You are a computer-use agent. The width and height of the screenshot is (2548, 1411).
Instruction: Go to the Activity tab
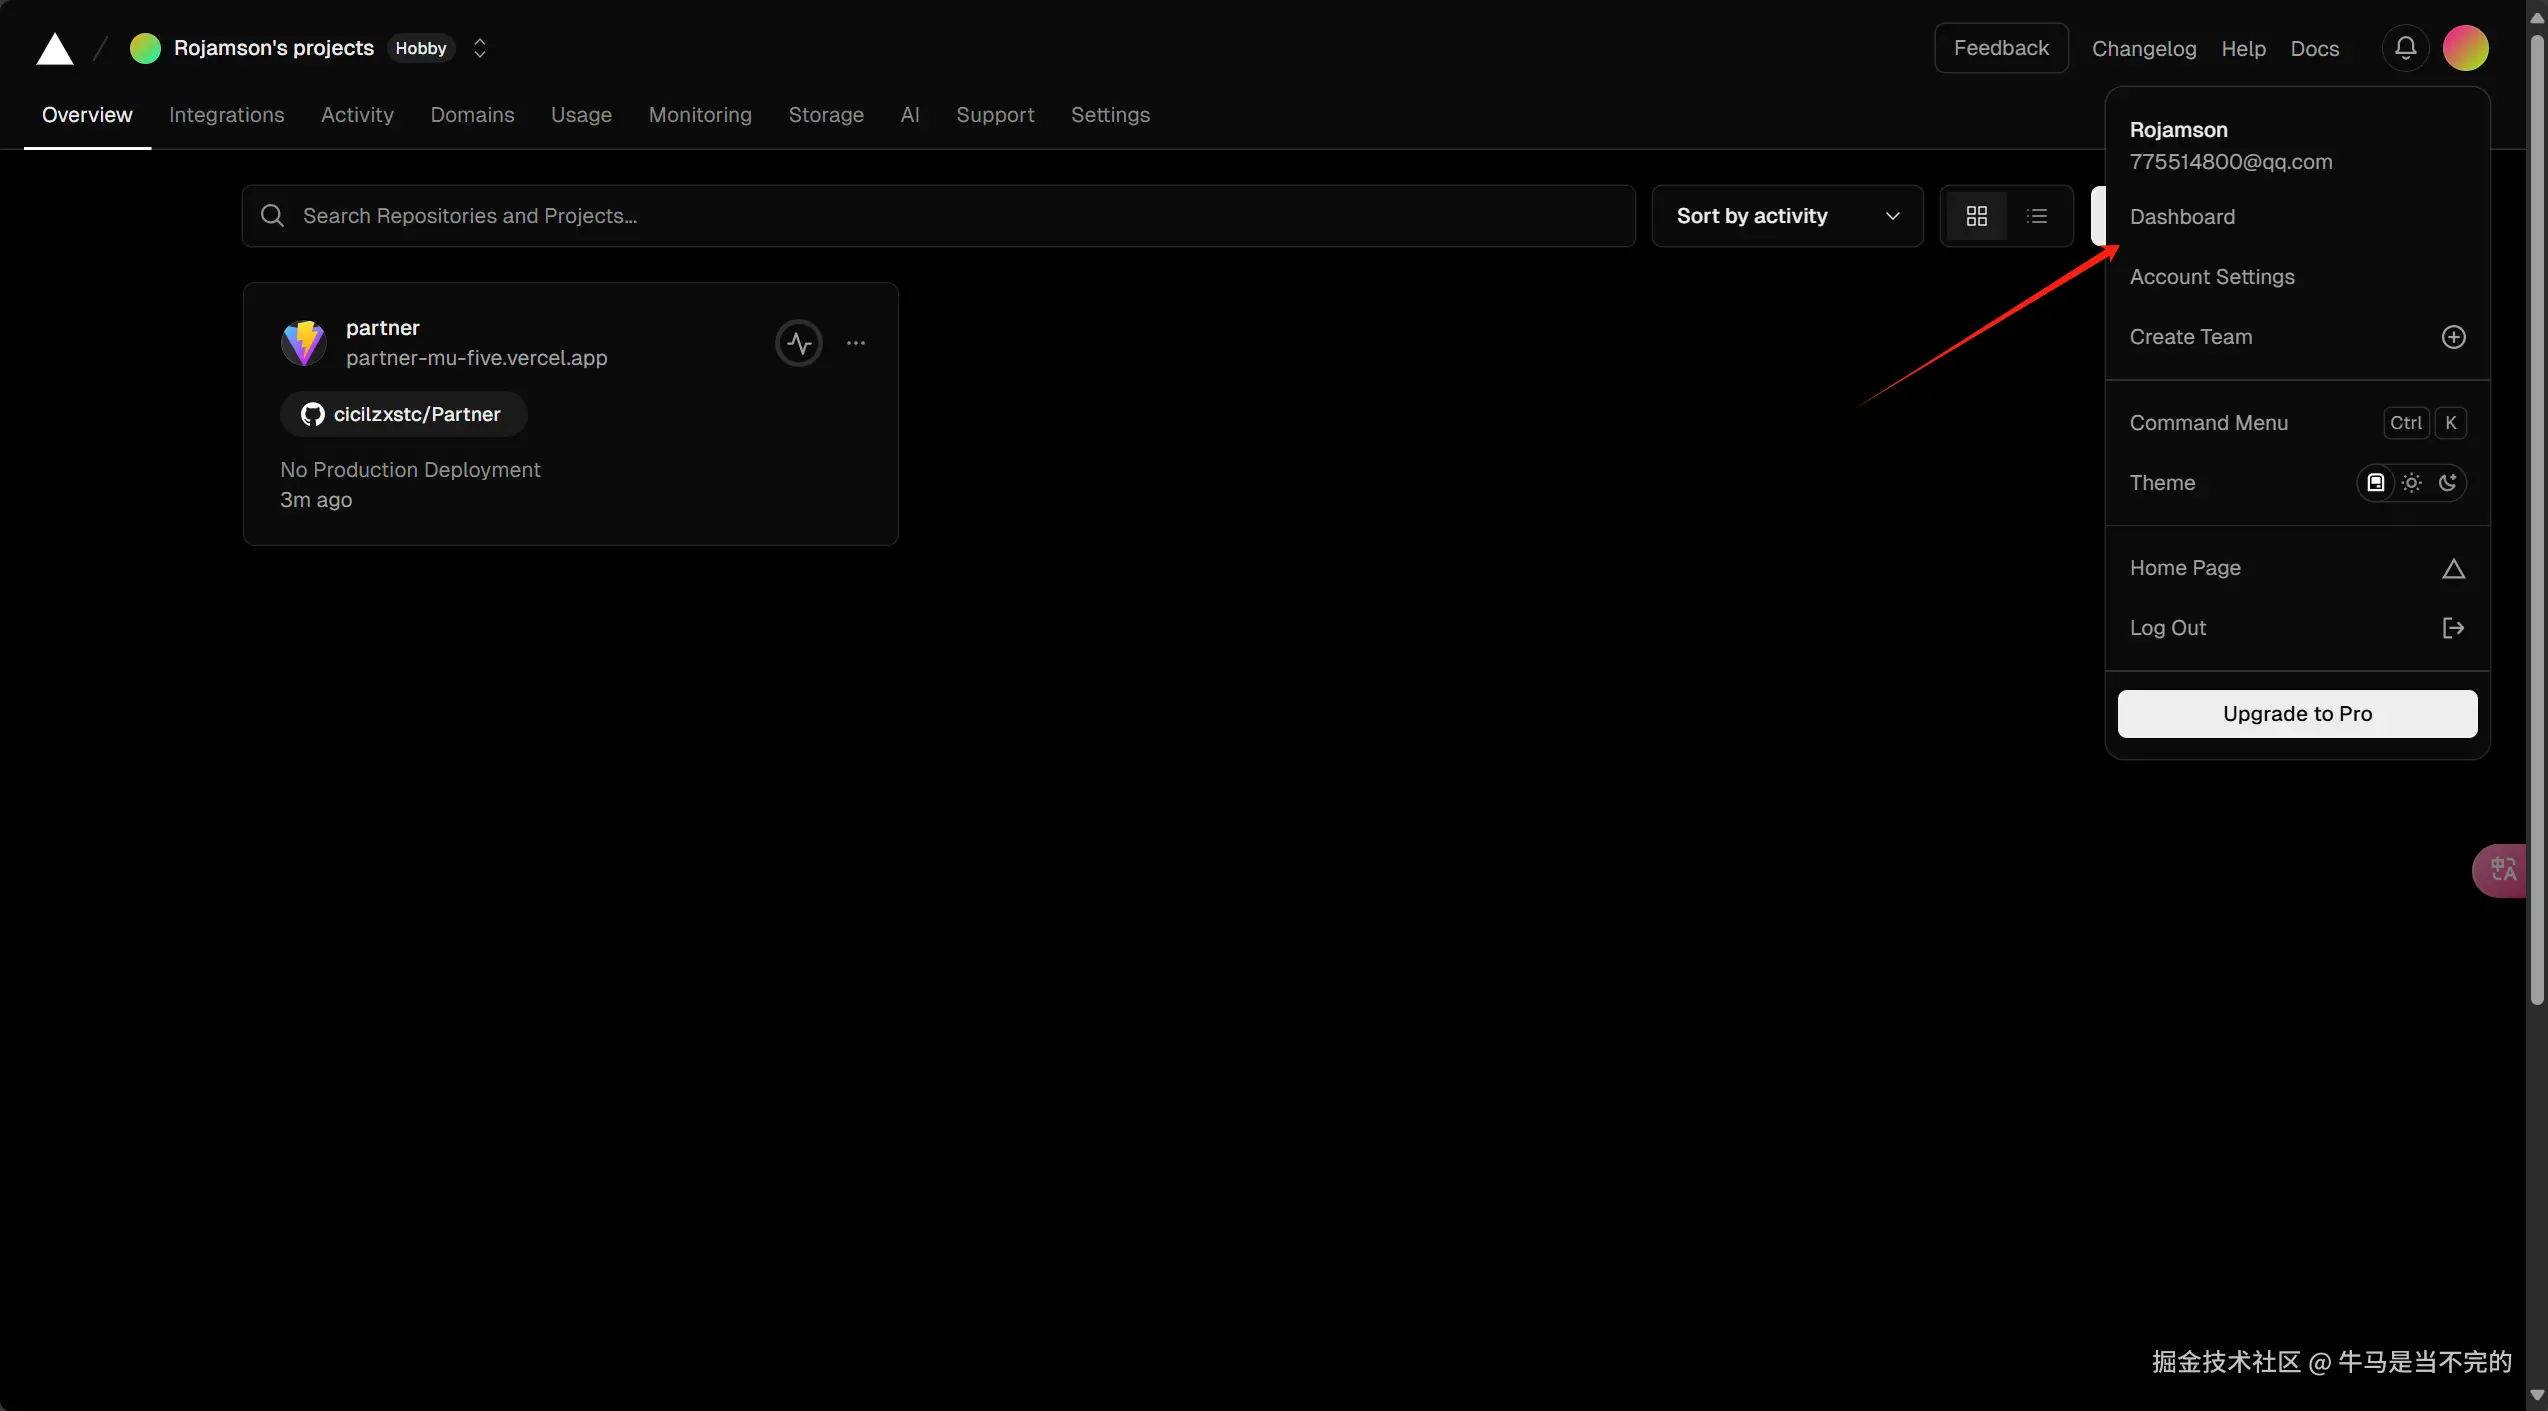357,115
